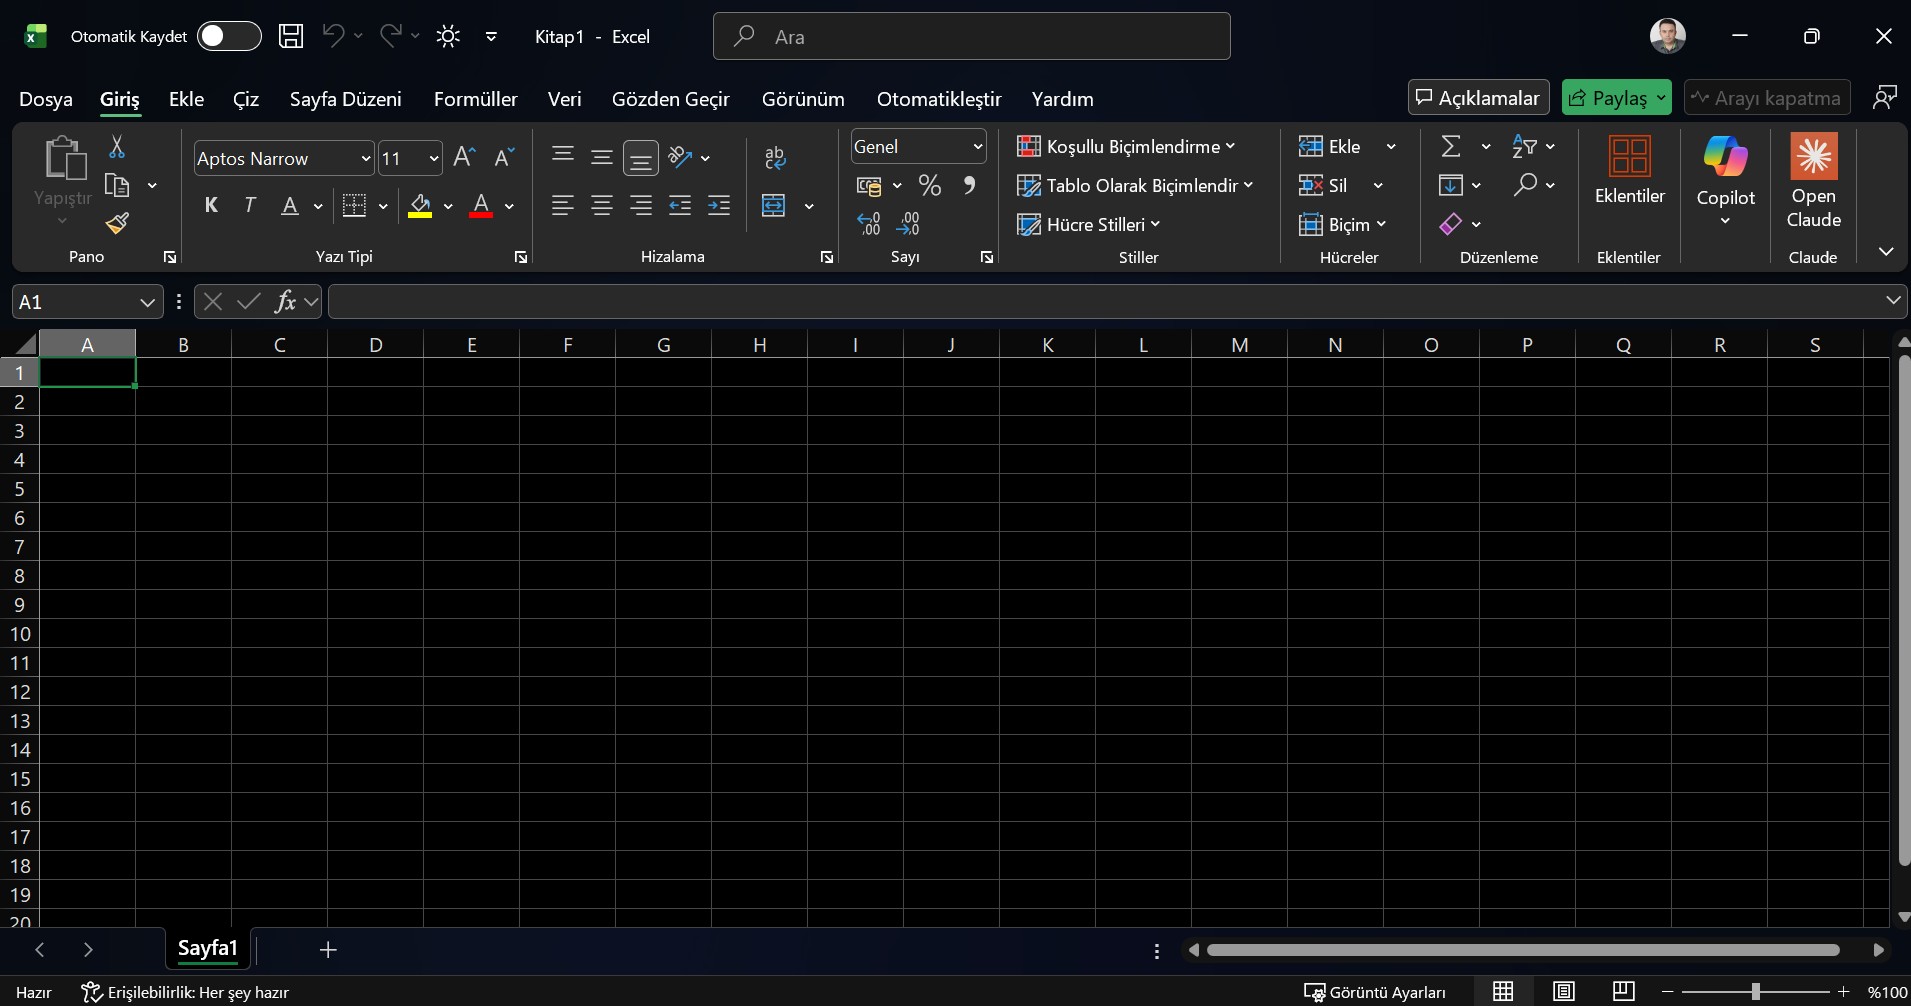Click the AutoSum (Toplam) icon

[x=1452, y=146]
